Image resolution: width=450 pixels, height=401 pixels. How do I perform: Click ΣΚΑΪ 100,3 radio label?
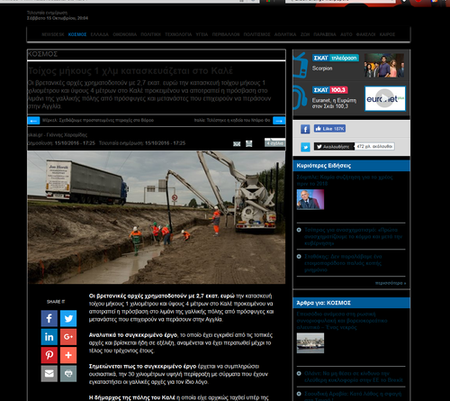pyautogui.click(x=330, y=90)
